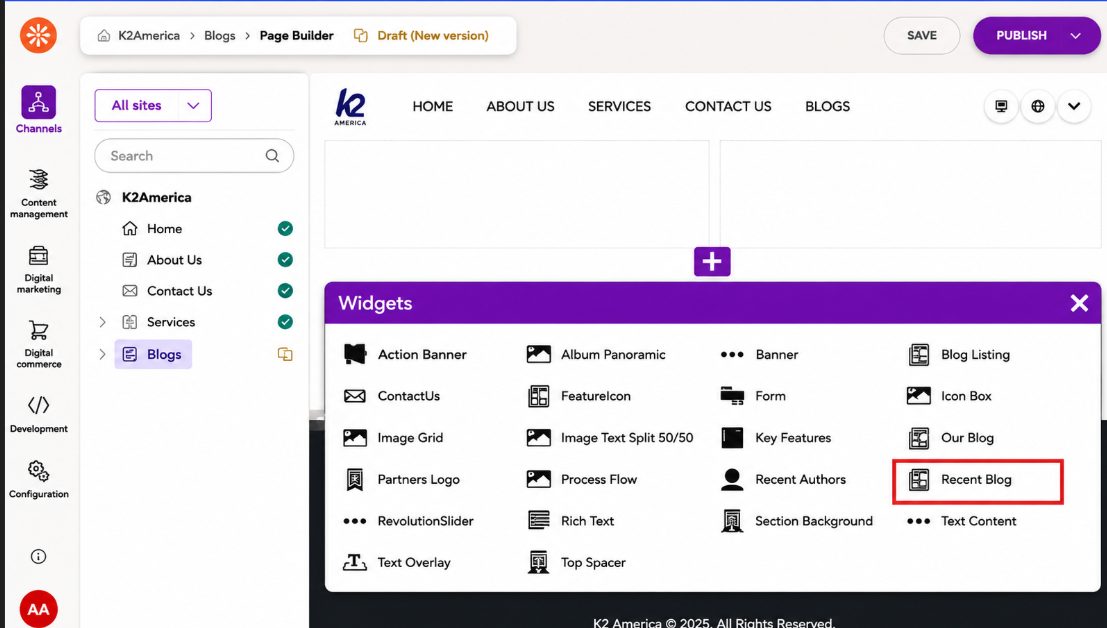The image size is (1107, 628).
Task: Add the Key Features widget
Action: (776, 437)
